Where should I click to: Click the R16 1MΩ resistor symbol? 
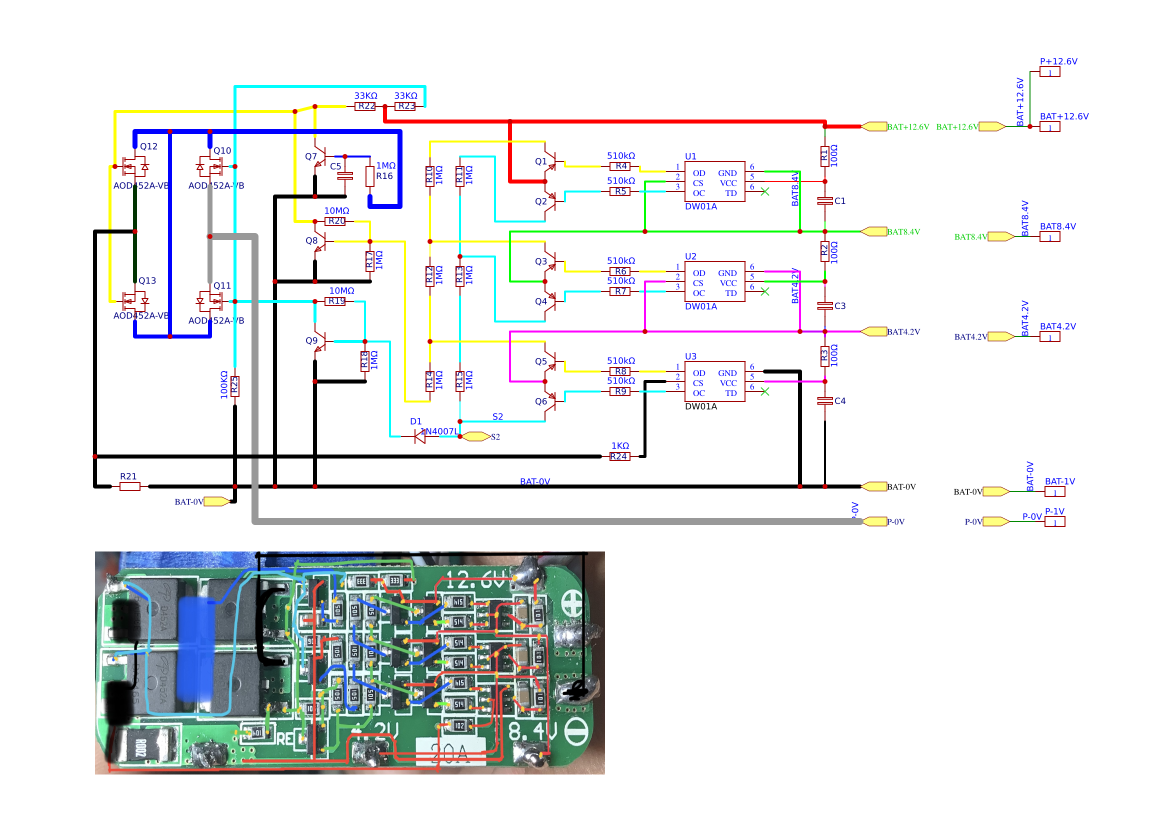pos(369,176)
